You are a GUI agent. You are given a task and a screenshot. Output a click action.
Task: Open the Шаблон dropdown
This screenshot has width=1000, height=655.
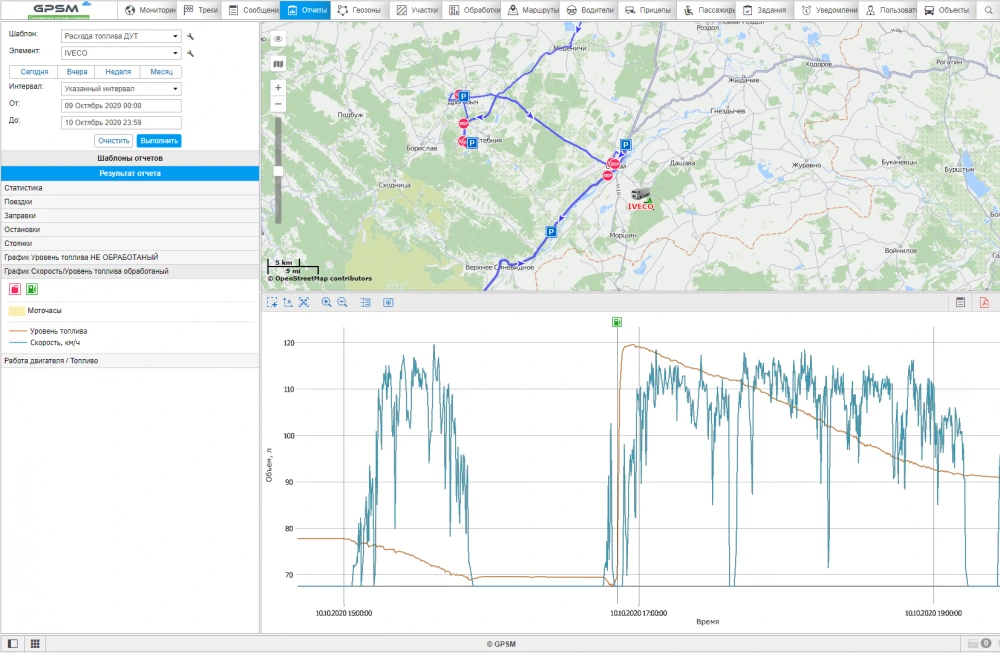point(120,36)
